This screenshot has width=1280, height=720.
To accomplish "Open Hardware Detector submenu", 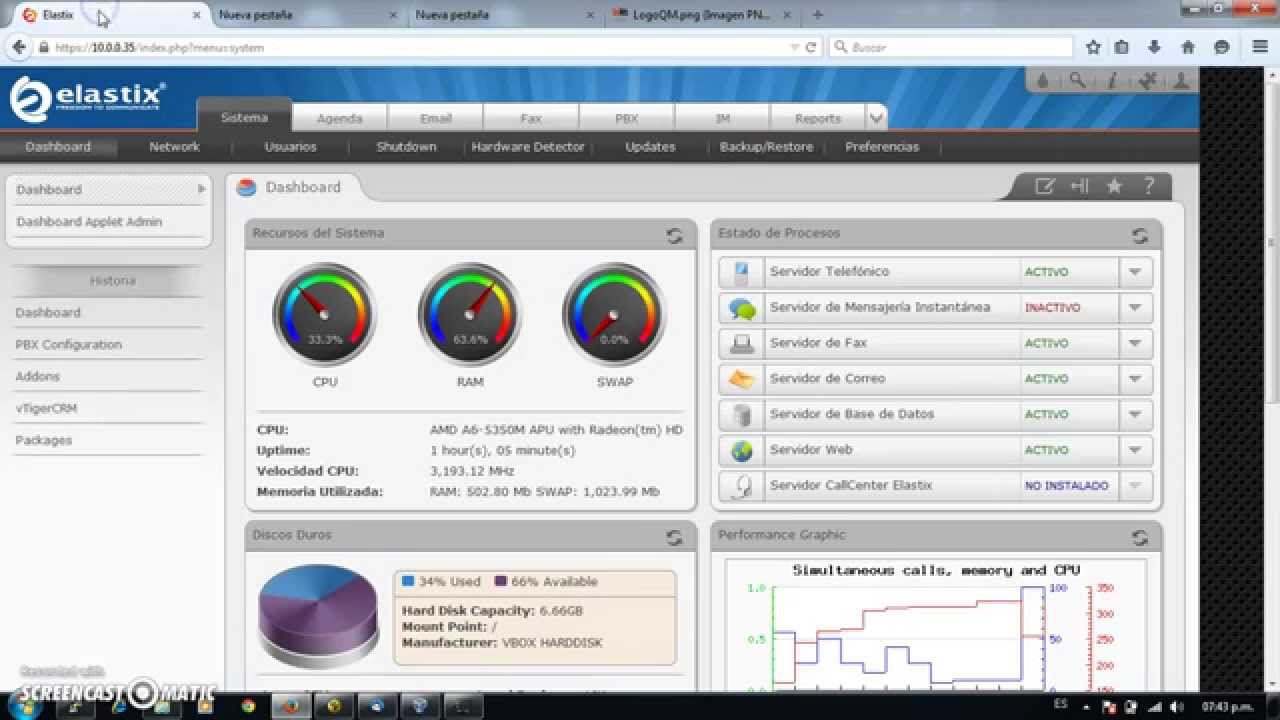I will [x=528, y=146].
